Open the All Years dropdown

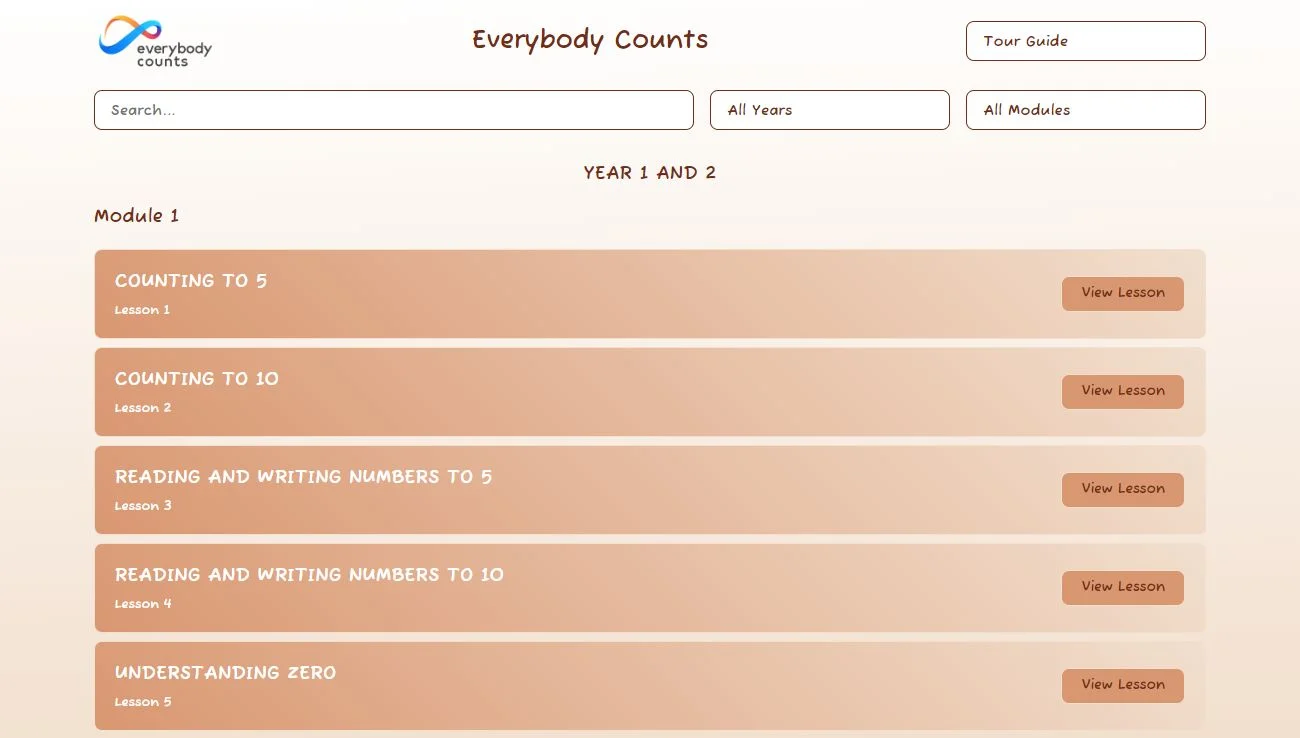[829, 110]
